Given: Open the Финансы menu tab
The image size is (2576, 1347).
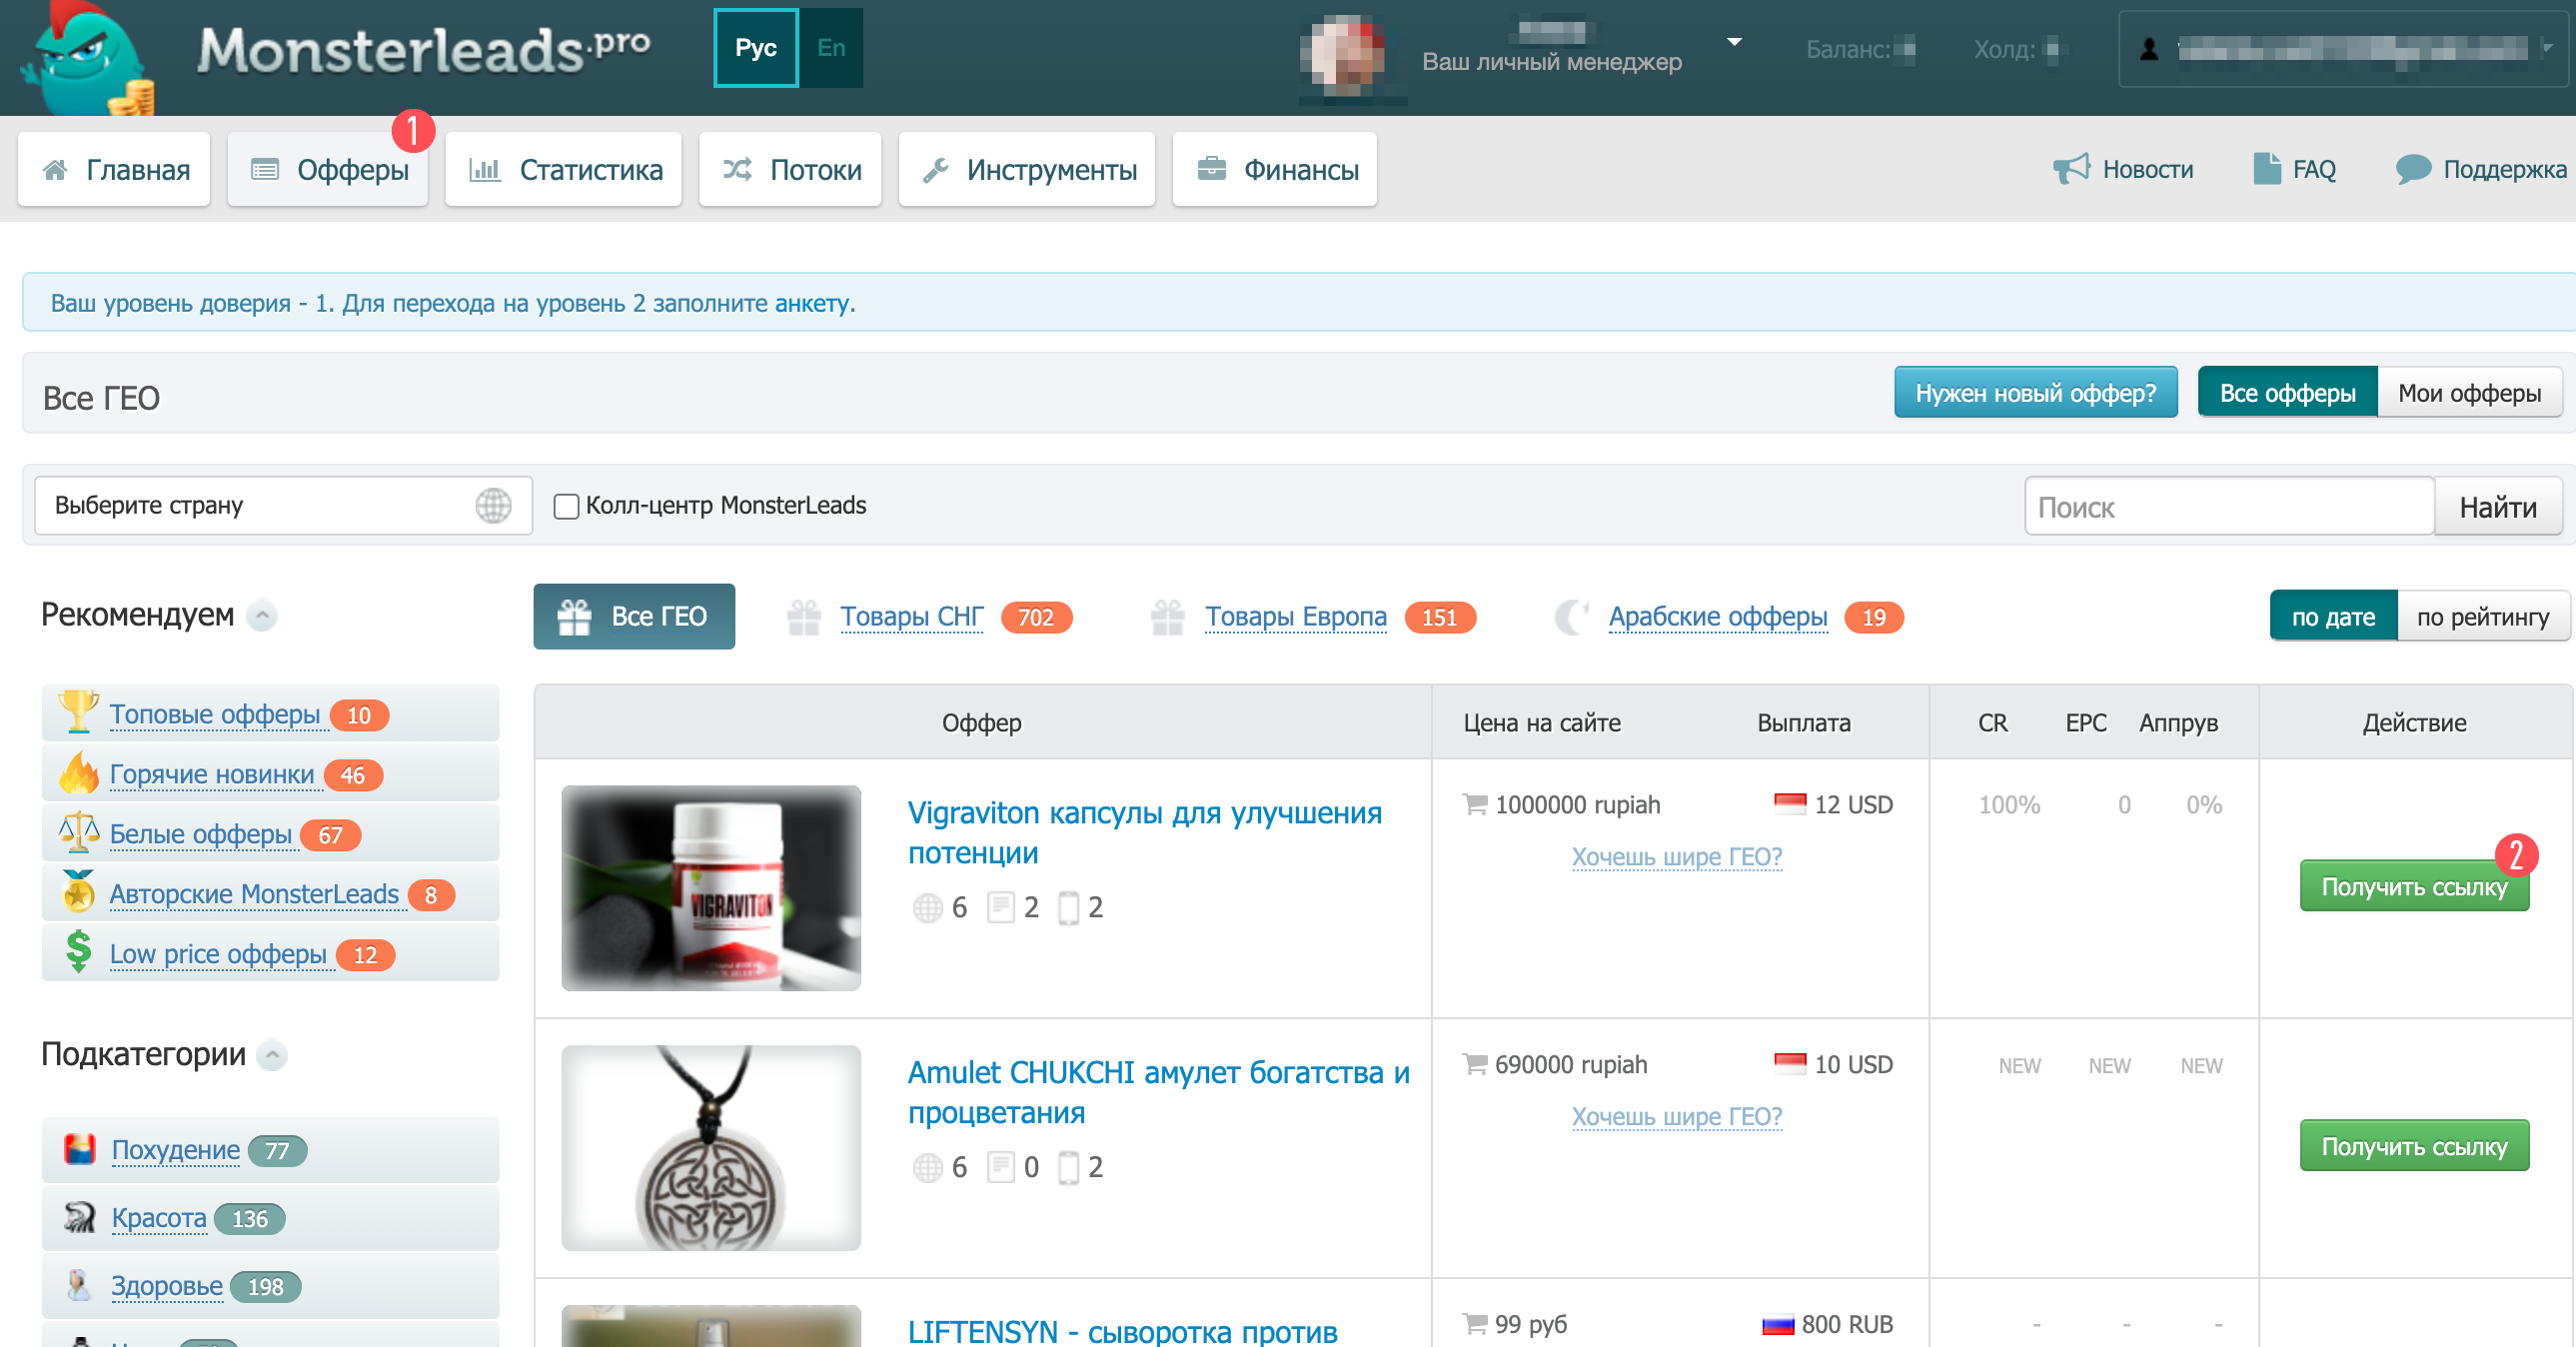Looking at the screenshot, I should pyautogui.click(x=1274, y=170).
